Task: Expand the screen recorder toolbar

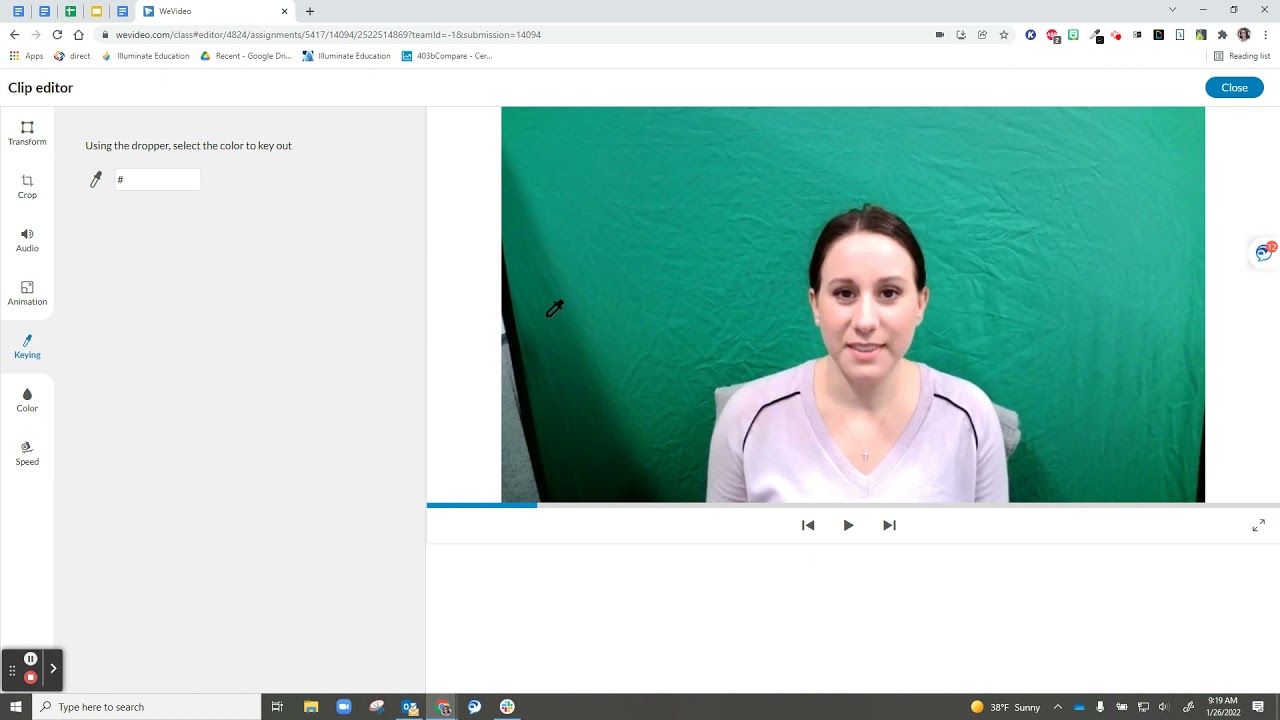Action: (x=53, y=668)
